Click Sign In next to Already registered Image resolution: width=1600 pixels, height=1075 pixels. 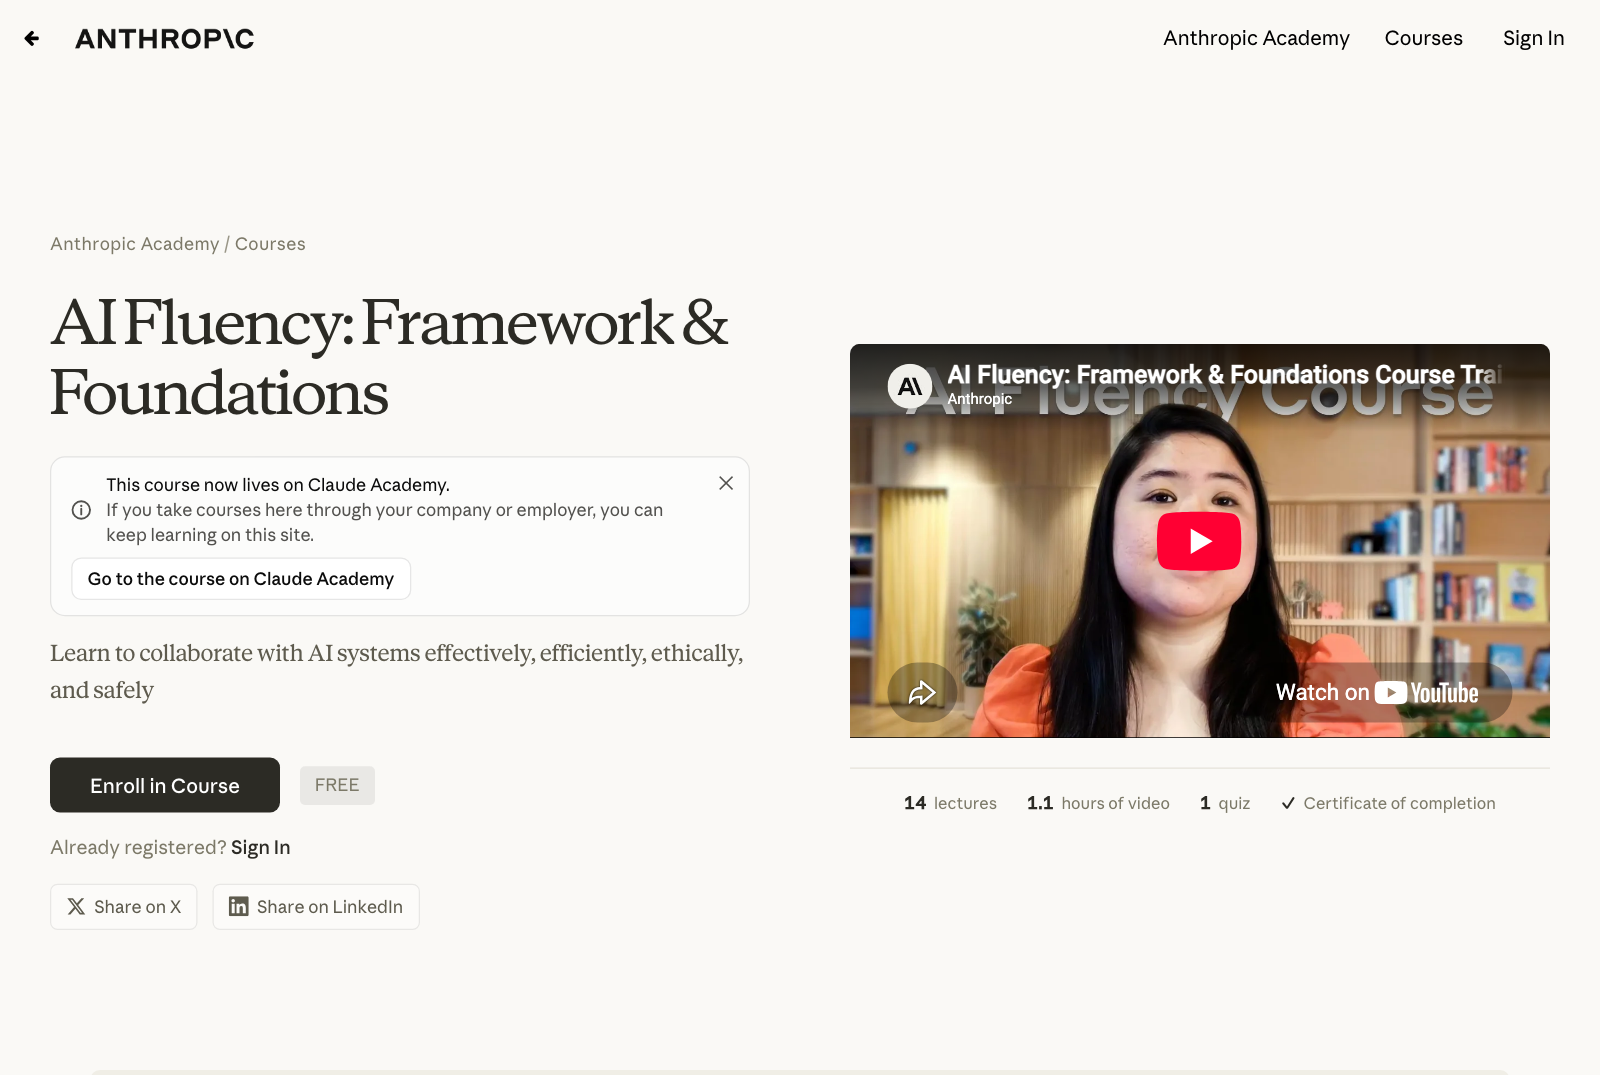click(x=261, y=847)
